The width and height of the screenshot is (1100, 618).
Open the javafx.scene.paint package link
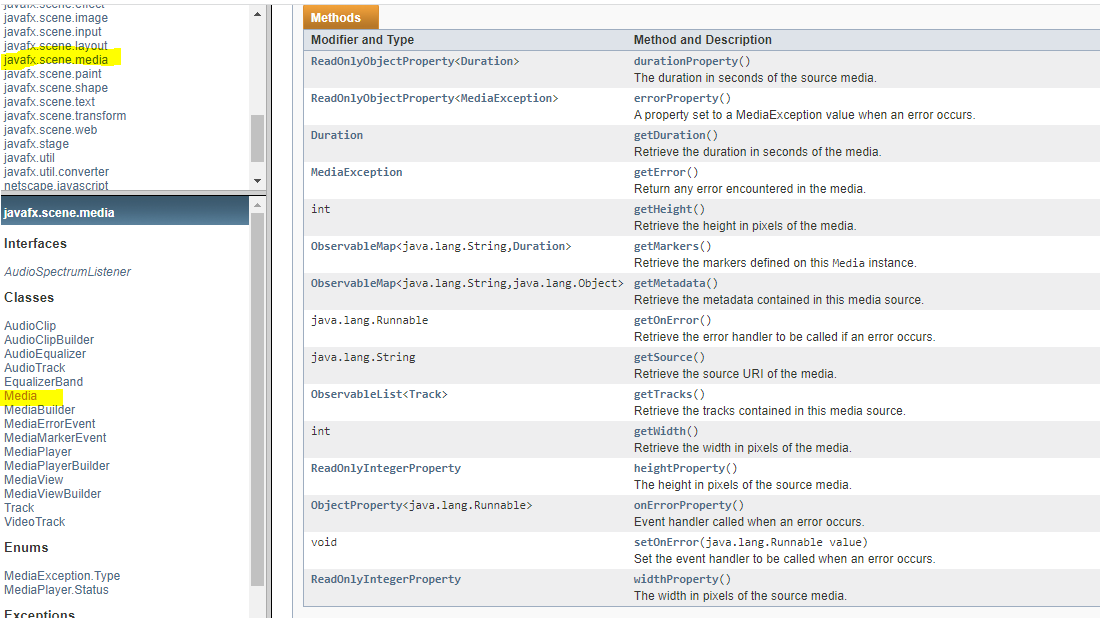[x=53, y=74]
